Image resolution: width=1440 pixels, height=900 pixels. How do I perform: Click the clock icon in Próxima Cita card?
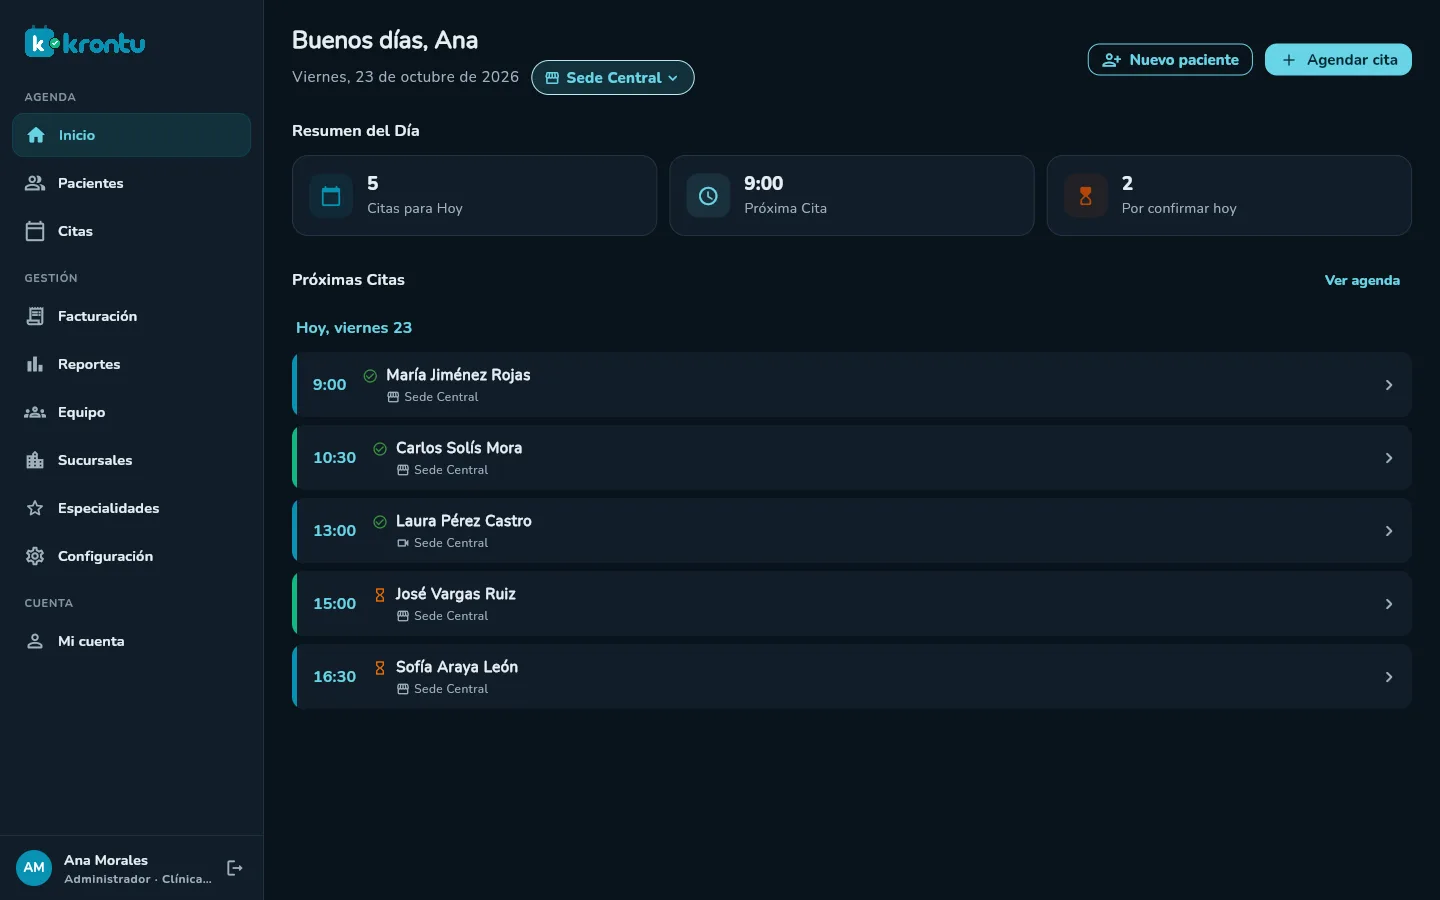pyautogui.click(x=708, y=196)
